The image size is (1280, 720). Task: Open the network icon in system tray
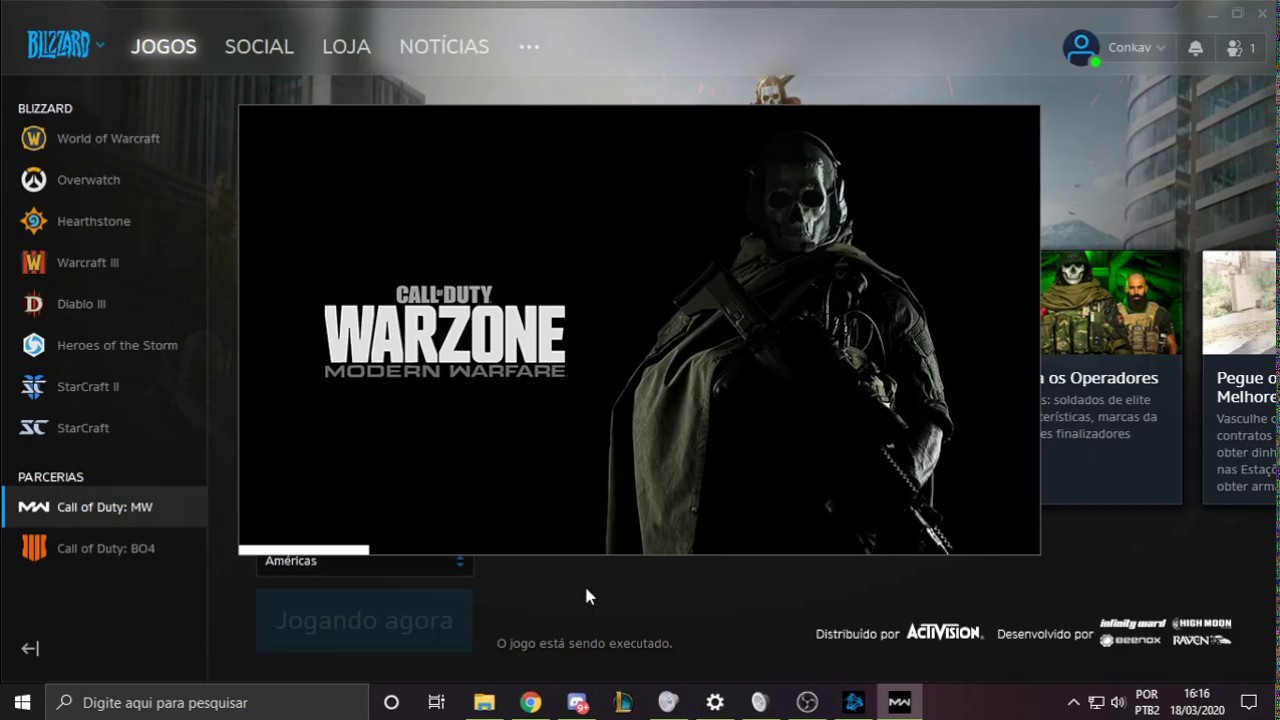point(1096,702)
